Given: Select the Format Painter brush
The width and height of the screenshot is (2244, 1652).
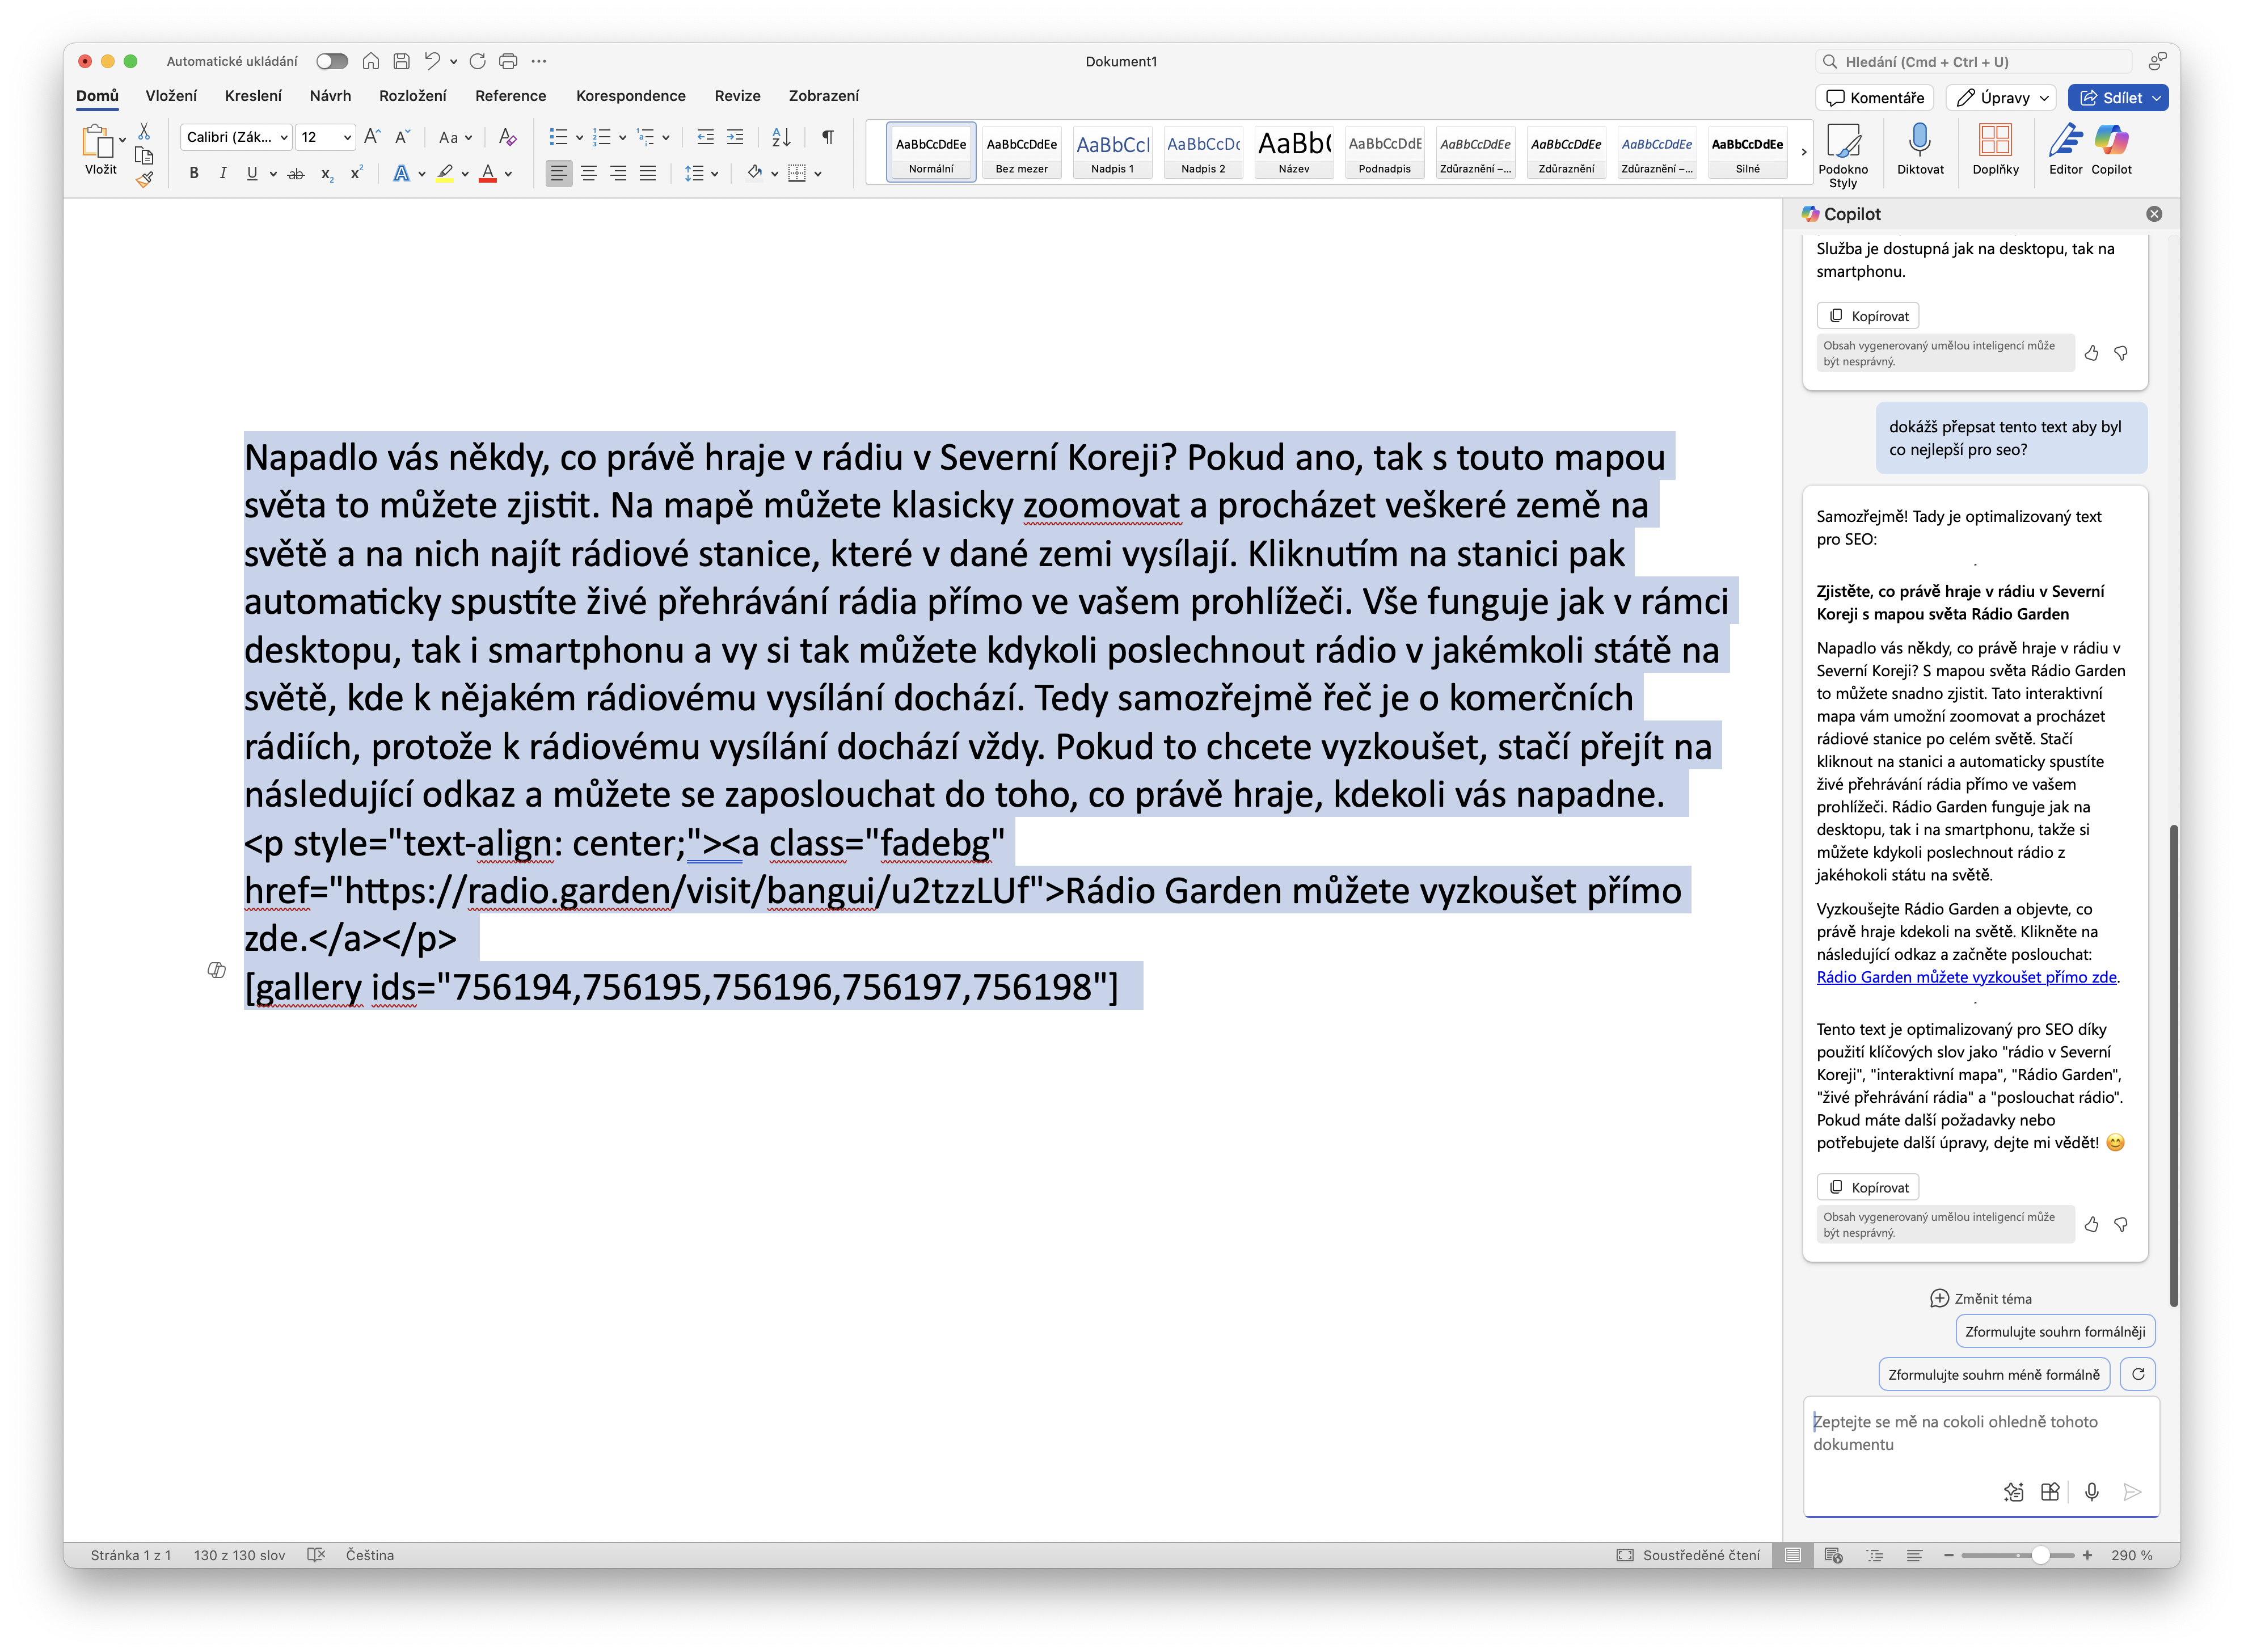Looking at the screenshot, I should coord(144,180).
